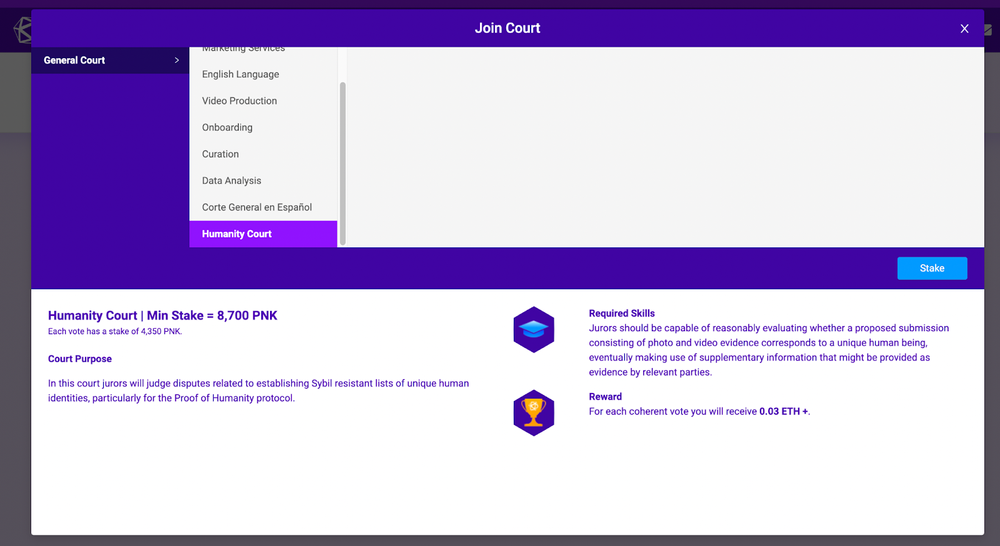This screenshot has height=546, width=1000.
Task: Click the Required Skills heading
Action: (622, 313)
